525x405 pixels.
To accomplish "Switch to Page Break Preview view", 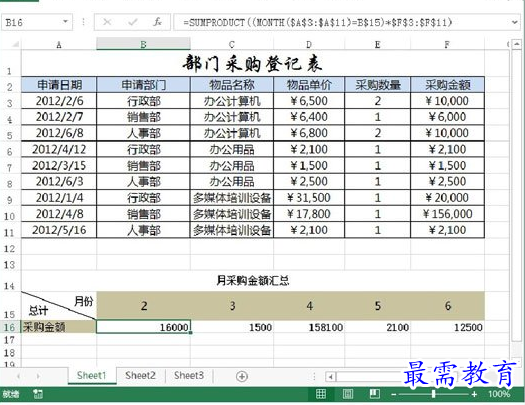I will tap(375, 394).
